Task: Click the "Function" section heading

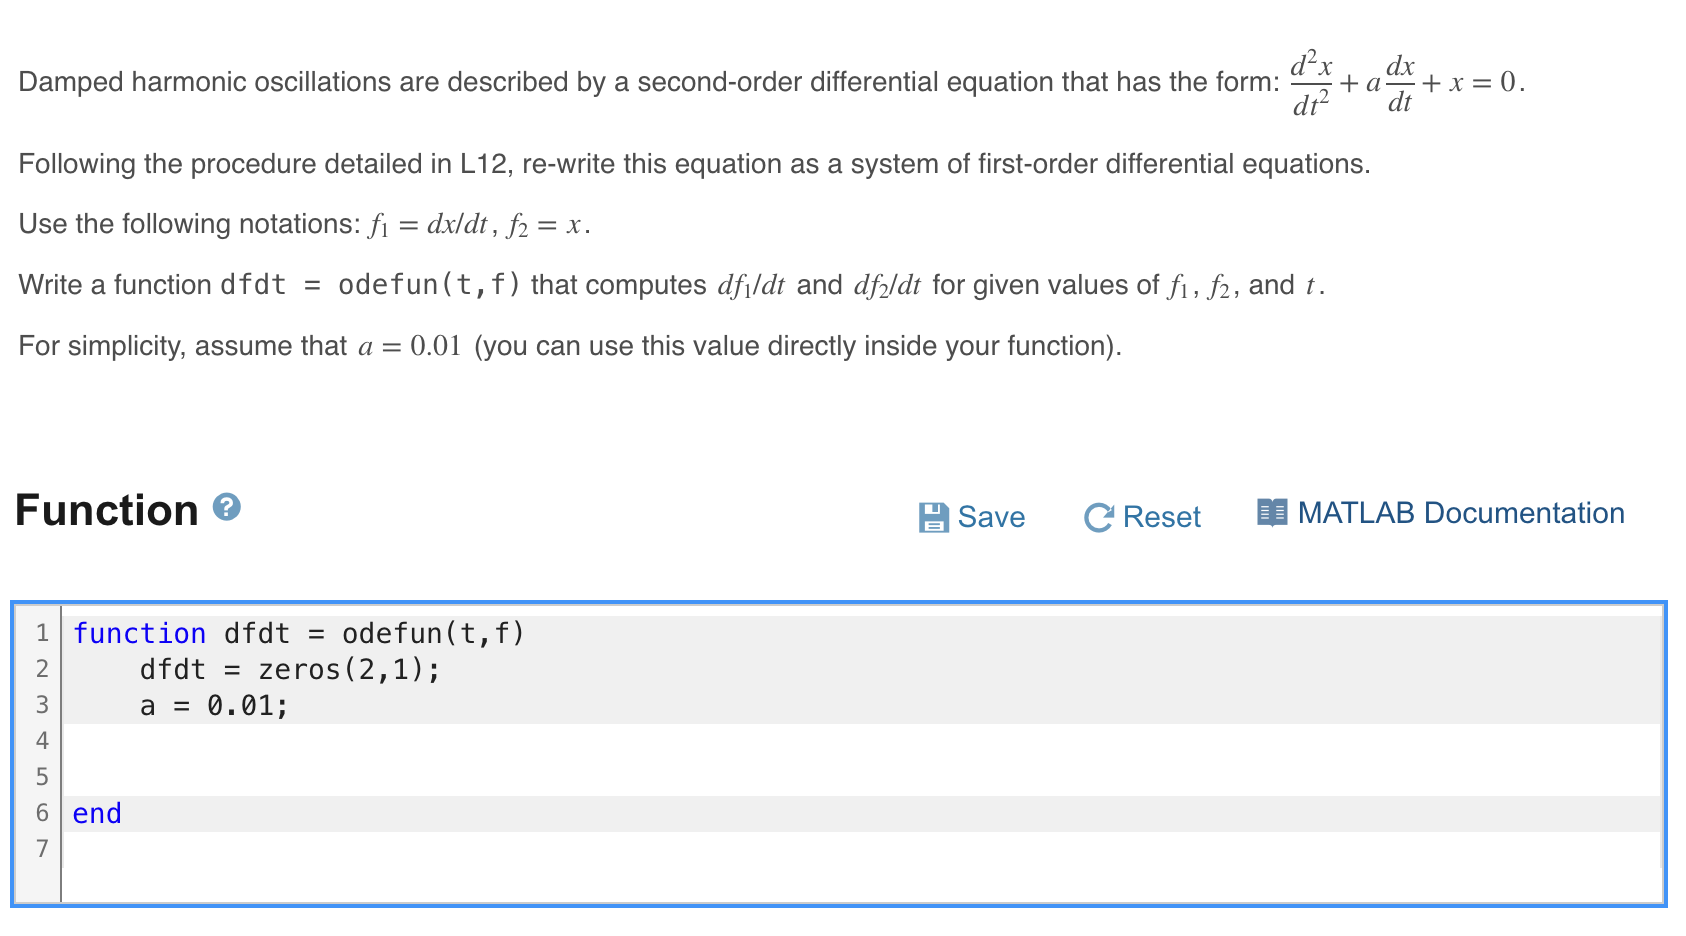Action: (107, 510)
